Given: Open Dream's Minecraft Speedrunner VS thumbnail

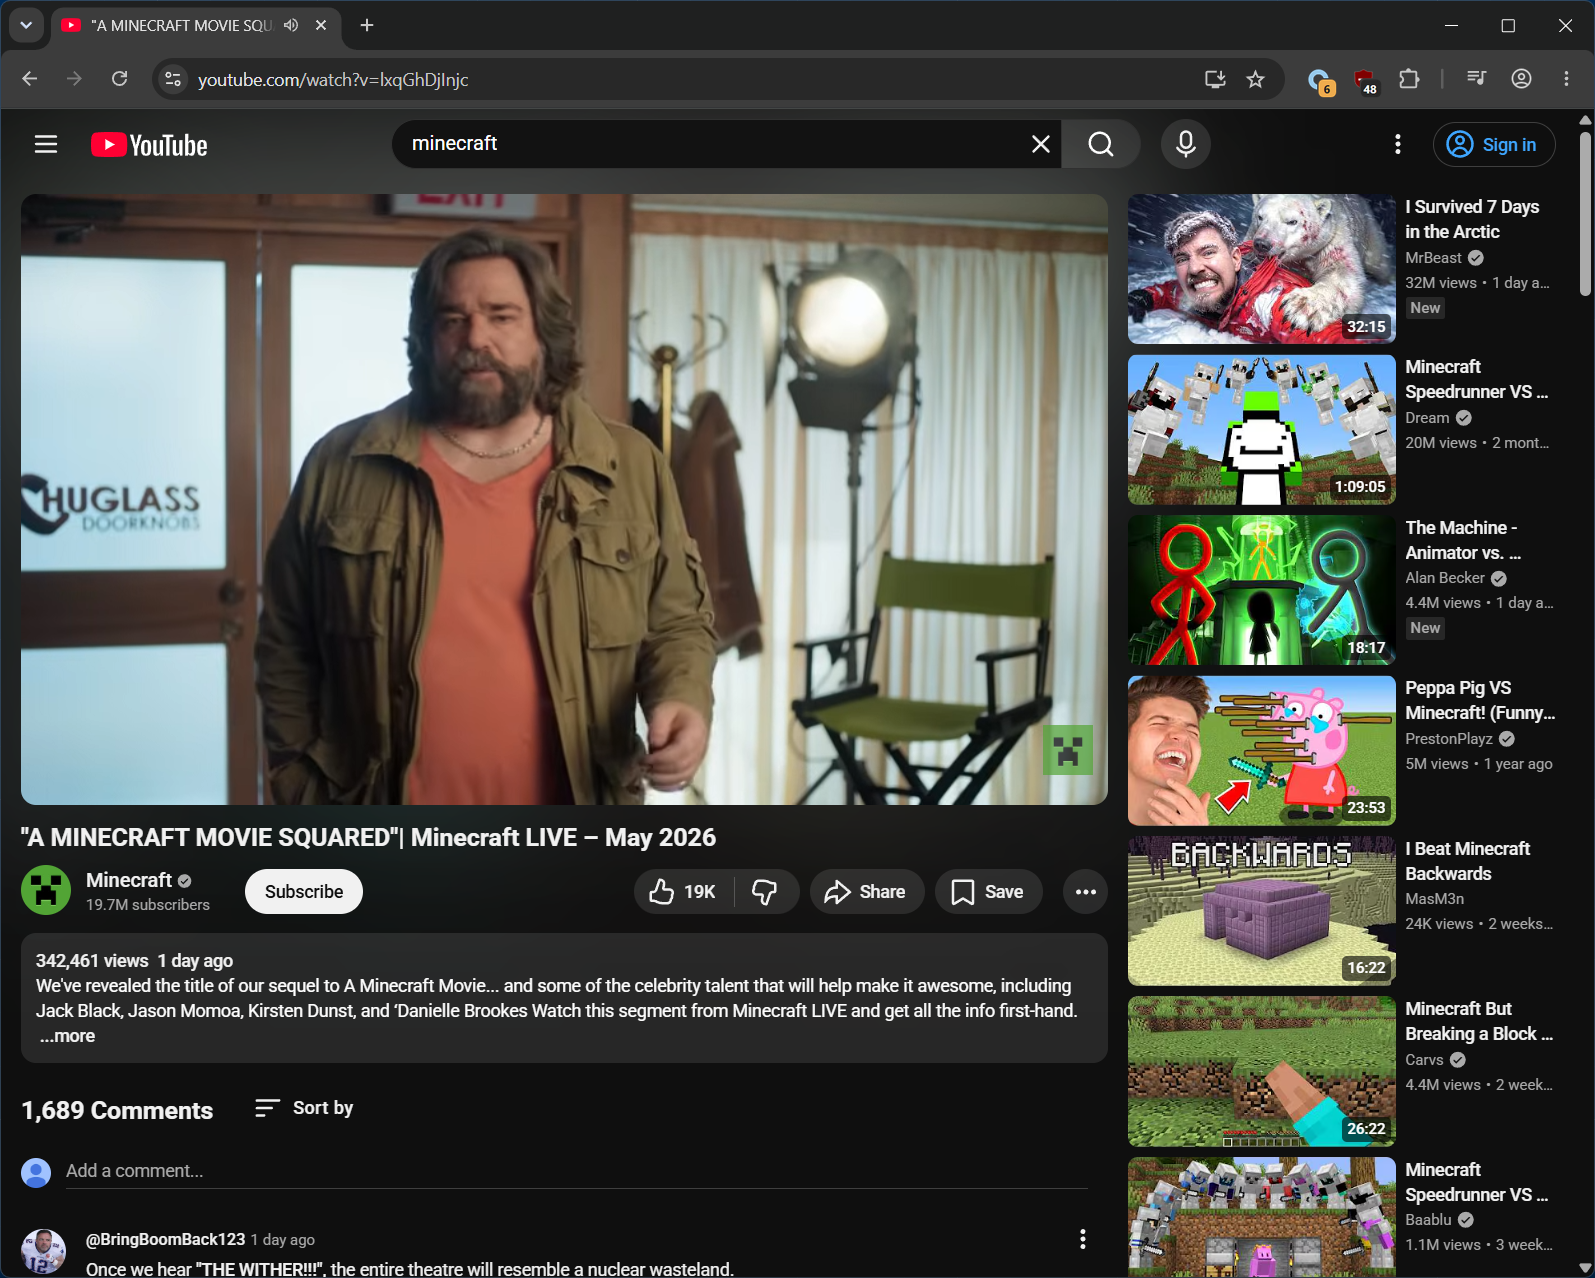Looking at the screenshot, I should [x=1262, y=430].
